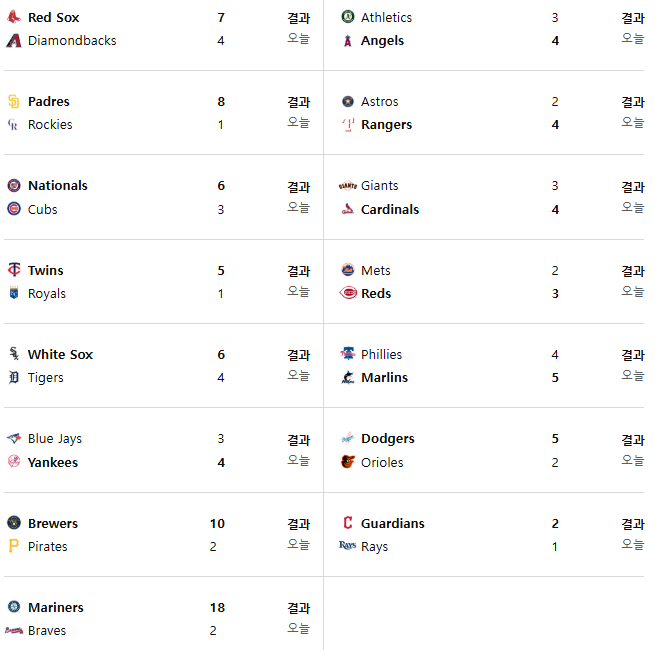Click the Marlins team logo
This screenshot has width=657, height=650.
point(348,377)
